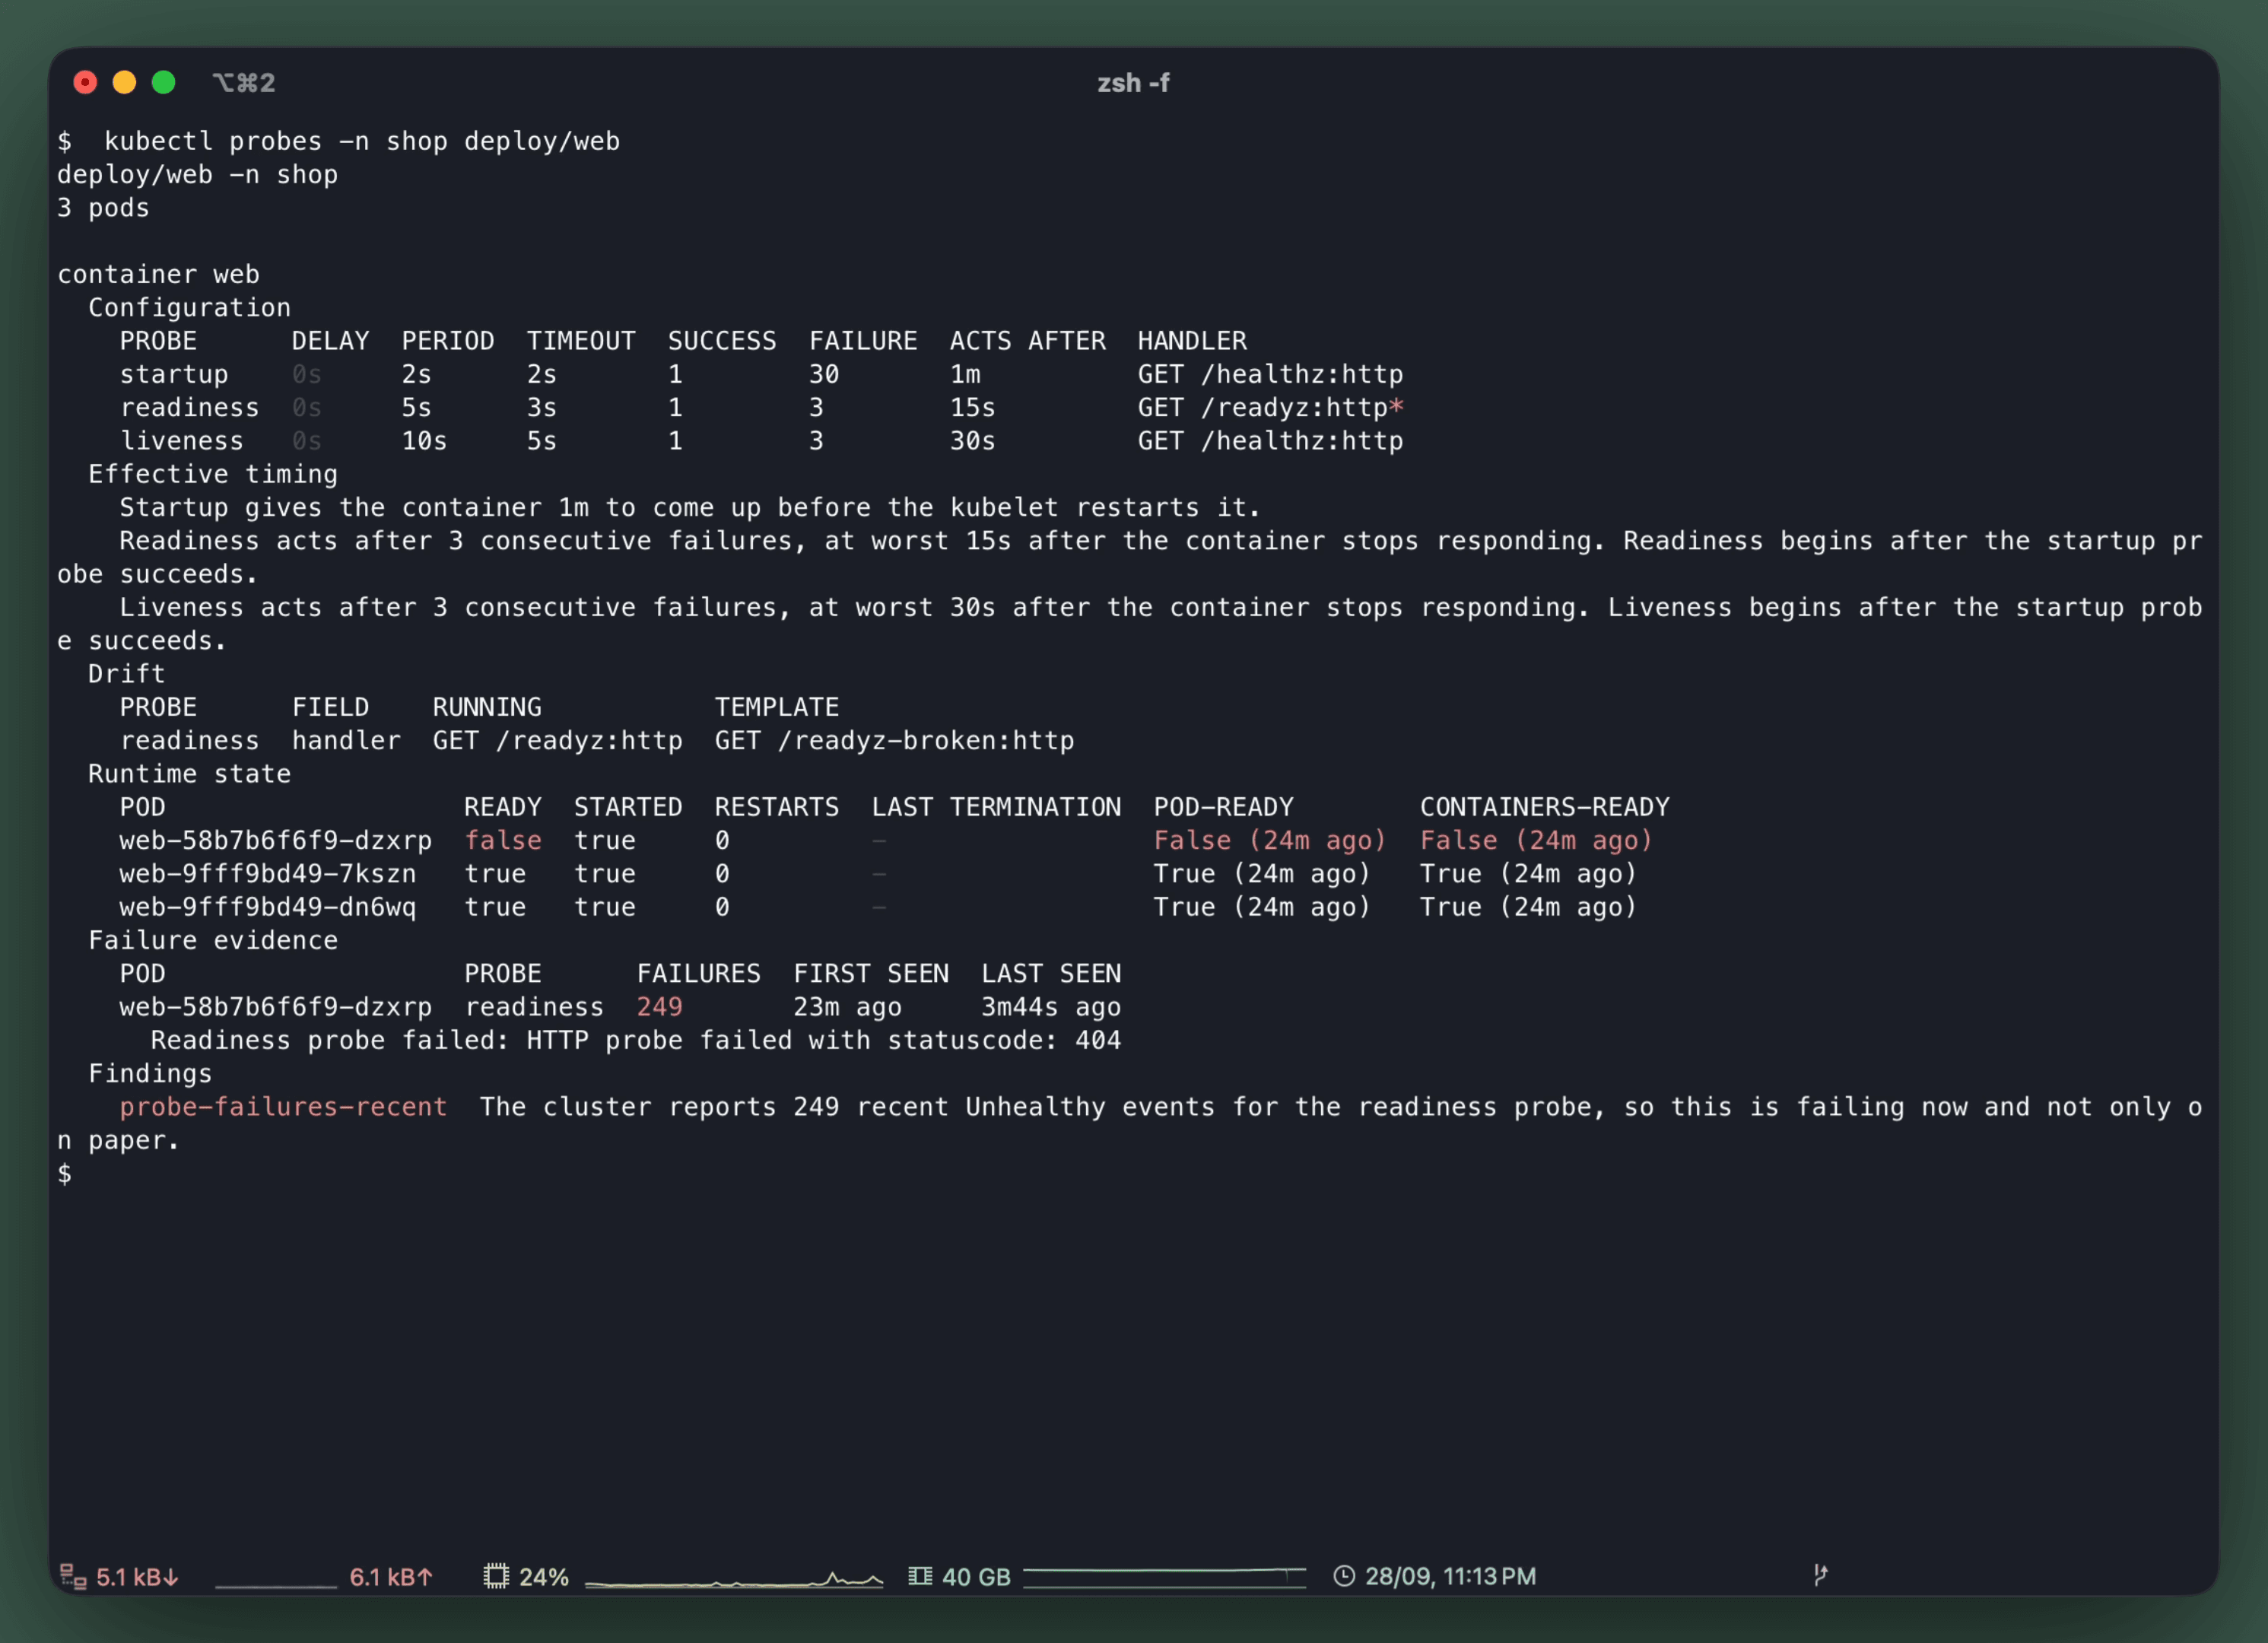Click the '28/09, 11:13 PM' timestamp

(x=1450, y=1576)
